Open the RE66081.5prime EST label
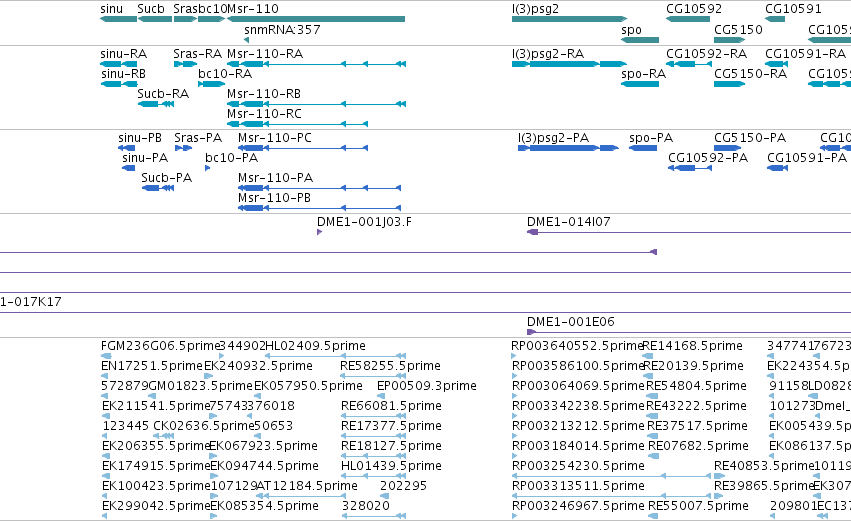Viewport: 851px width, 521px height. pyautogui.click(x=391, y=406)
